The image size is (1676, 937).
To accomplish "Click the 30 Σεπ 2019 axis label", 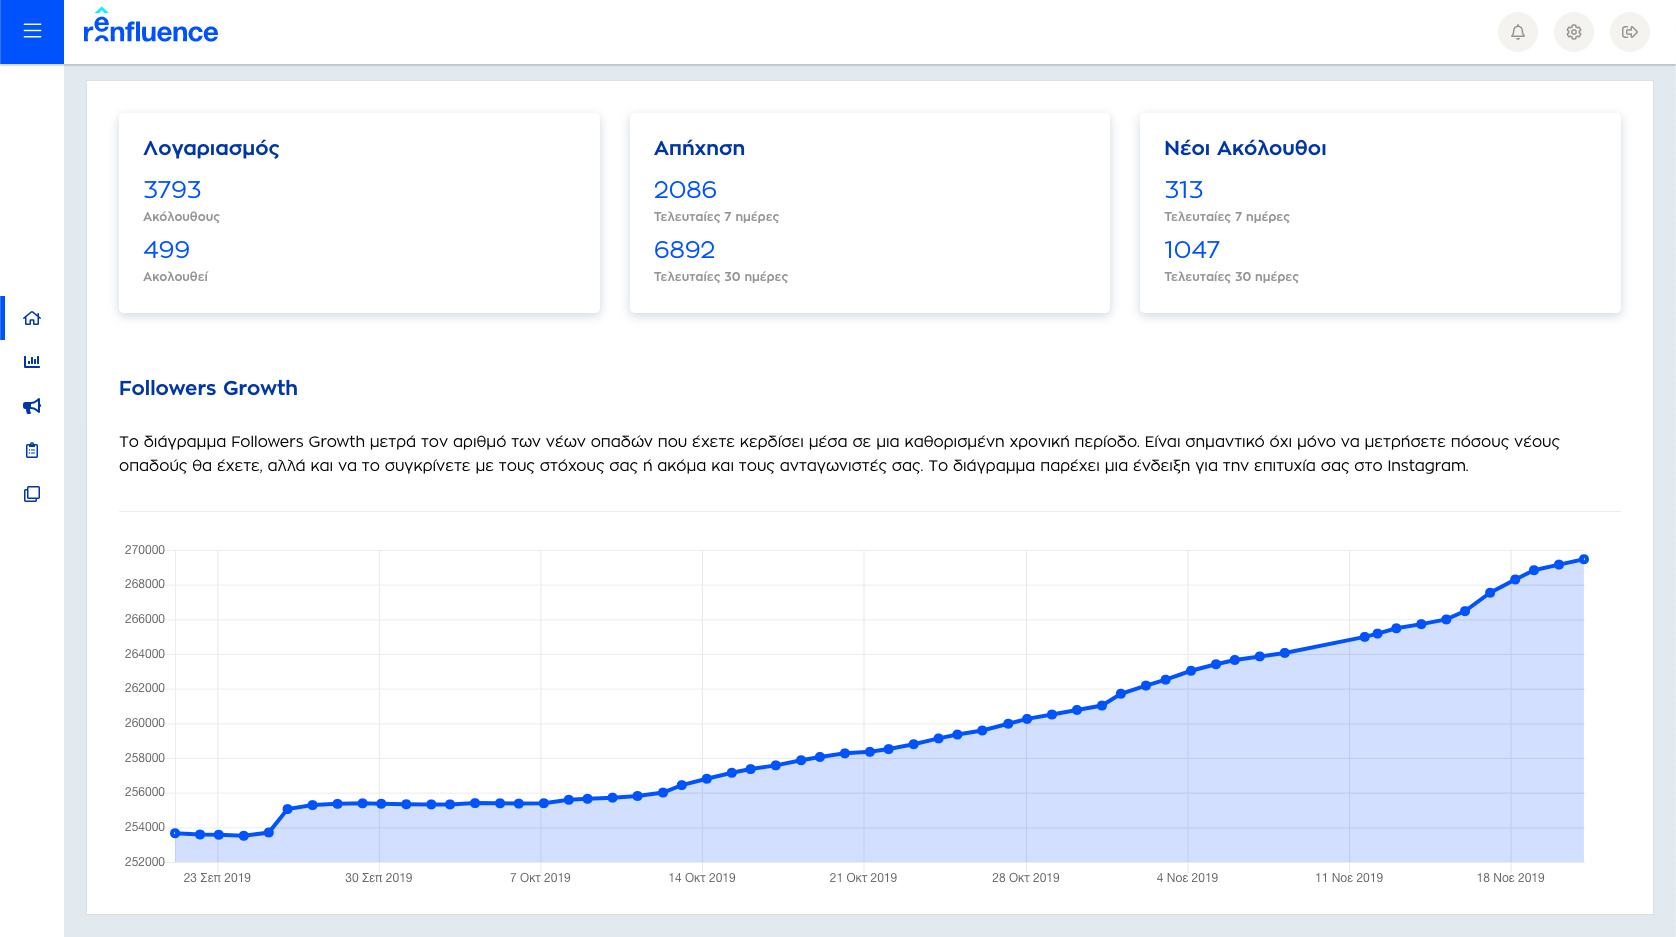I will 379,878.
